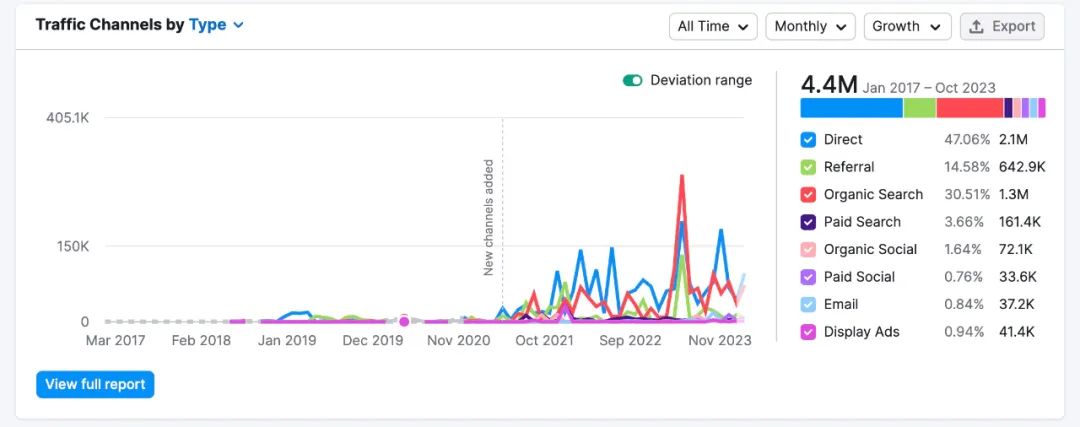
Task: Click the upload arrow icon in Export
Action: tap(976, 26)
